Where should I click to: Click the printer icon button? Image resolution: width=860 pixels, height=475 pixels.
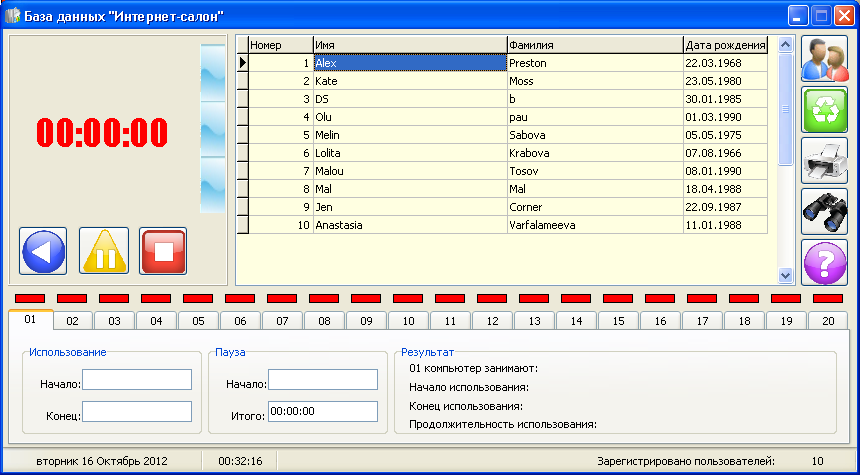pyautogui.click(x=824, y=161)
